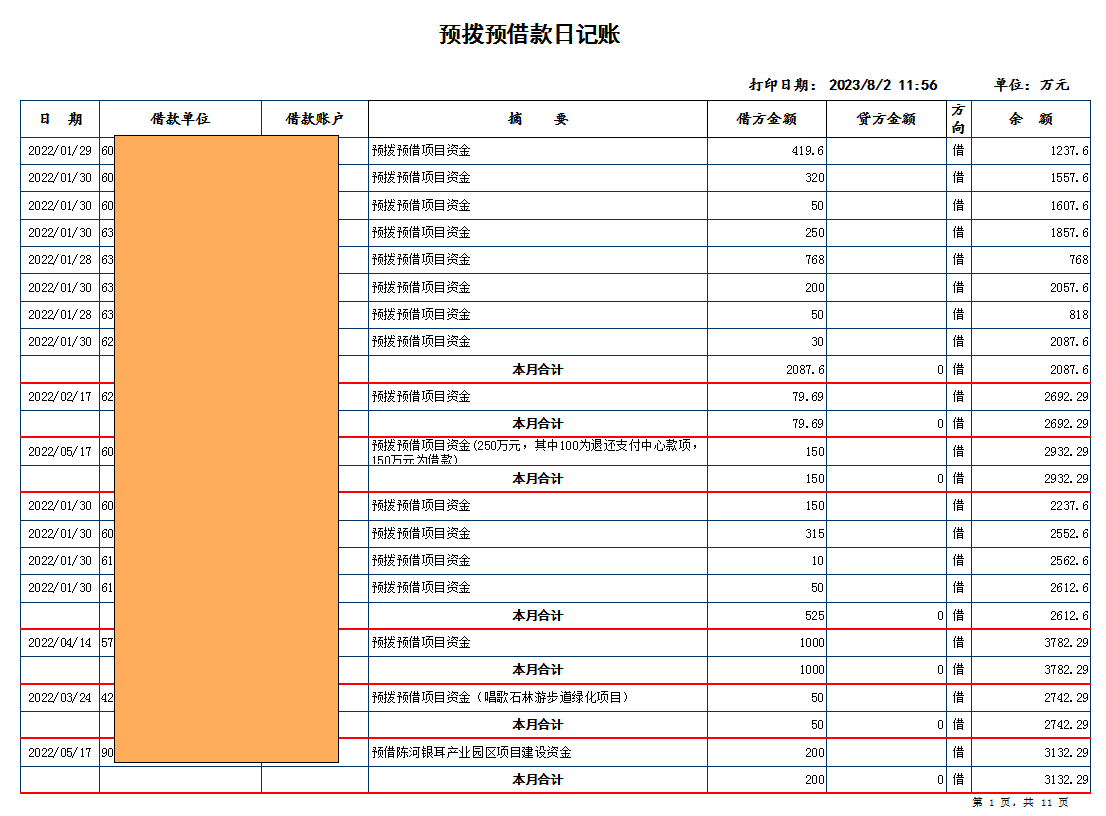Click the page footer 第 1 页，共 11 页
The width and height of the screenshot is (1106, 816).
tap(1020, 803)
